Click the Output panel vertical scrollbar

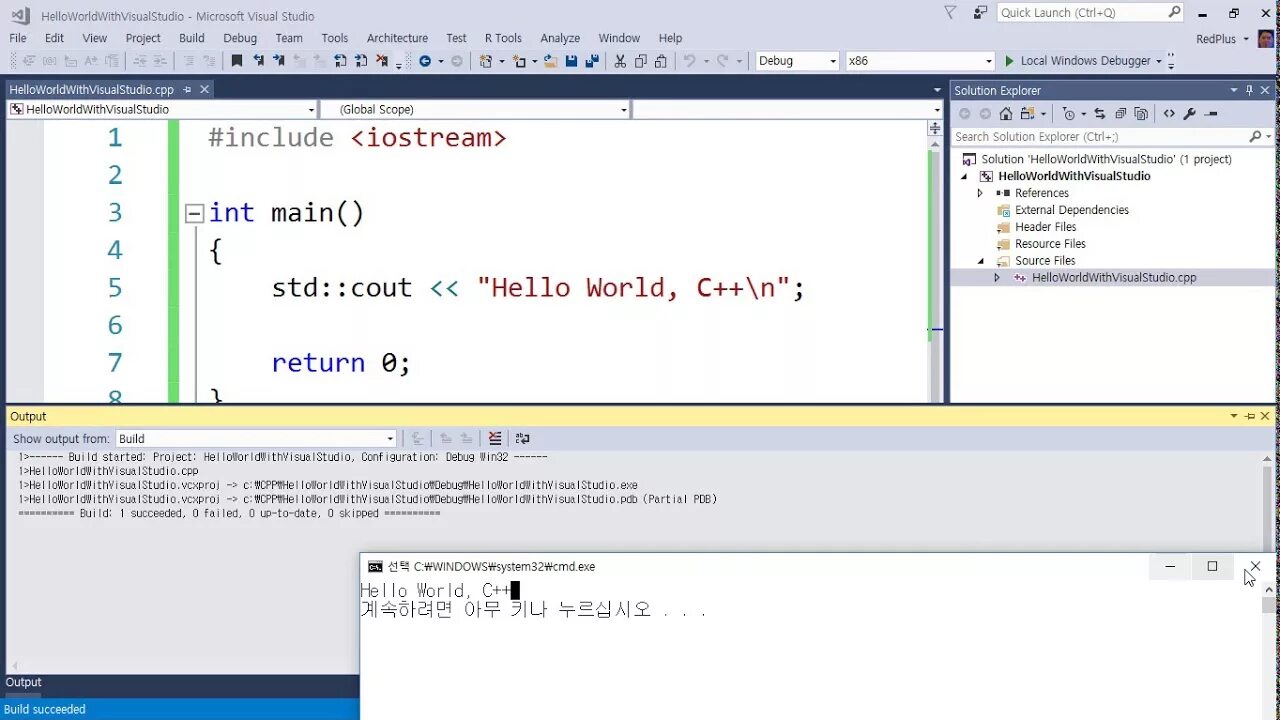1268,500
